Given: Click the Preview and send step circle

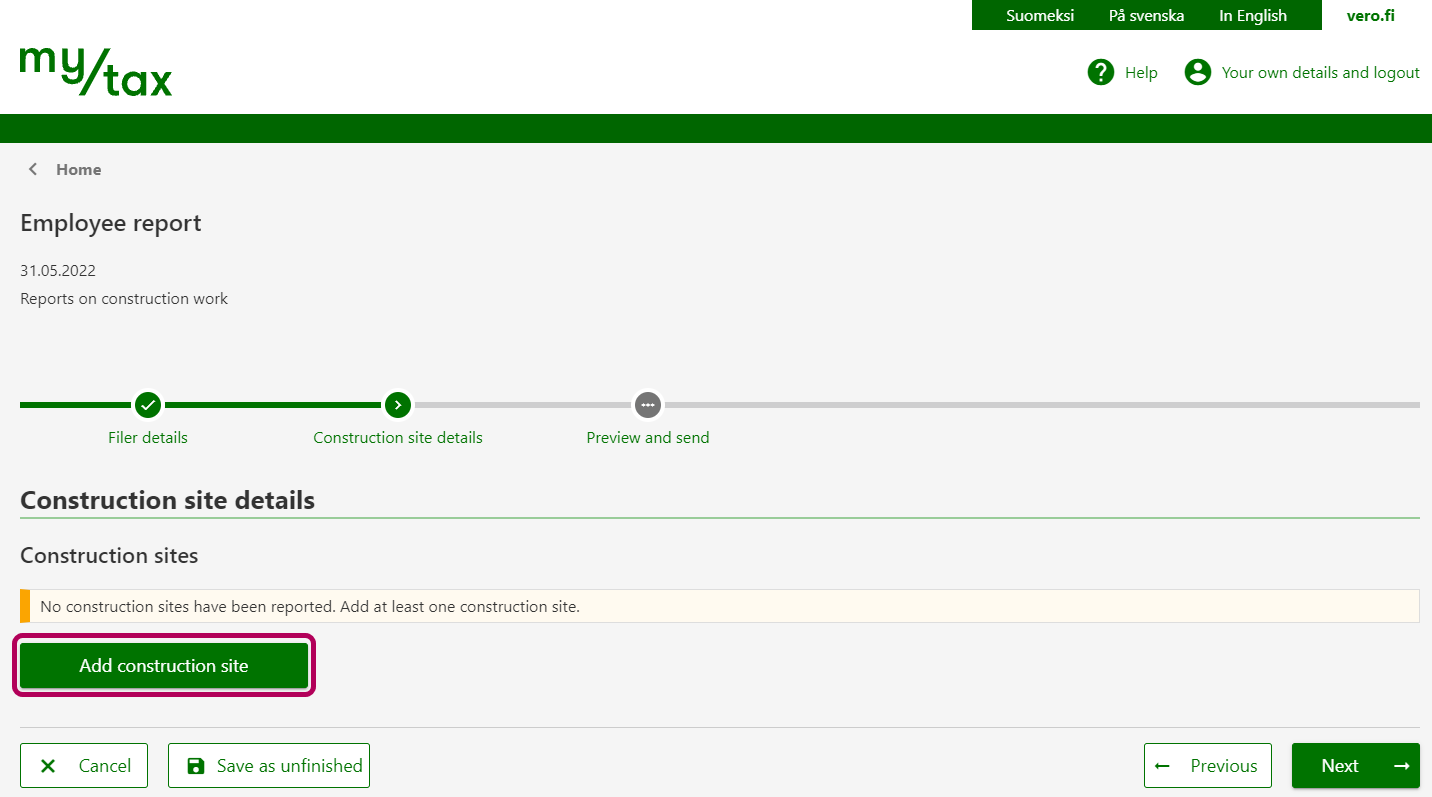Looking at the screenshot, I should pyautogui.click(x=648, y=405).
